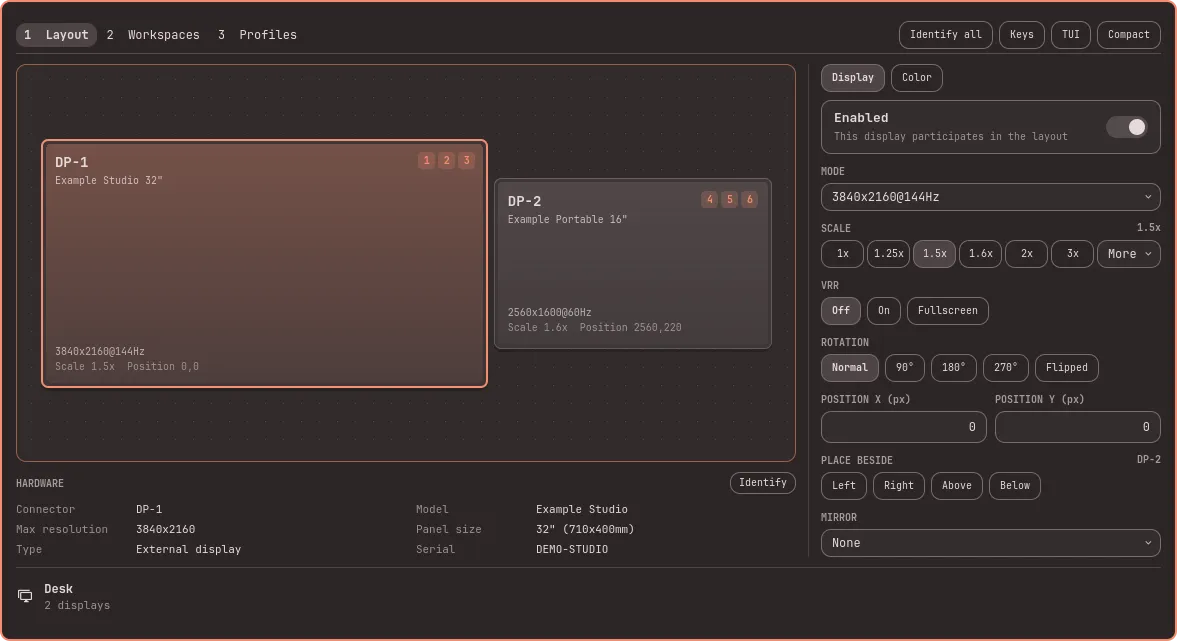Viewport: 1177px width, 641px height.
Task: Click Model value Example Studio
Action: coord(582,509)
